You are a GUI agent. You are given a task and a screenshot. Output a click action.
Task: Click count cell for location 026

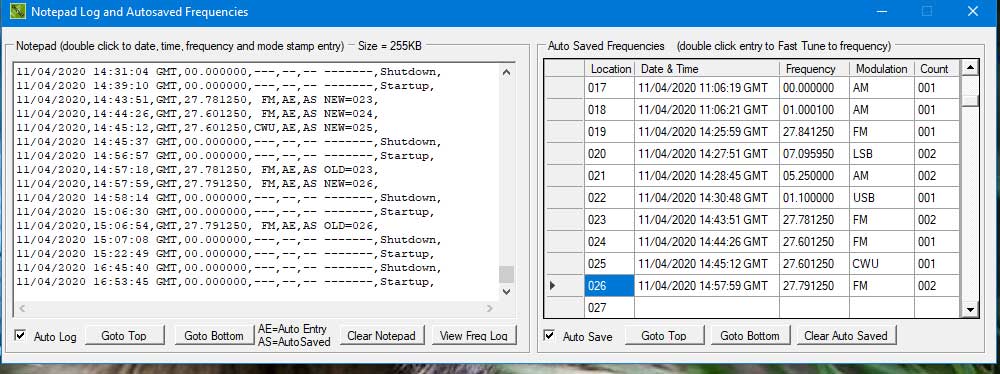coord(937,286)
